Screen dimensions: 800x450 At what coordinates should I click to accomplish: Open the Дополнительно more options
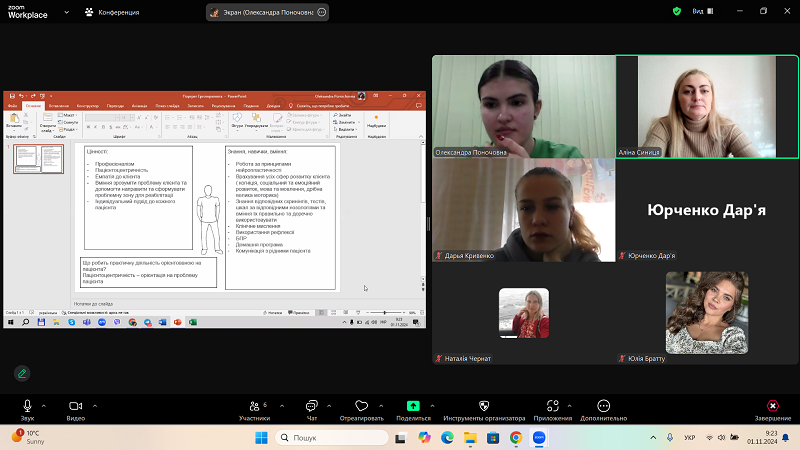604,410
